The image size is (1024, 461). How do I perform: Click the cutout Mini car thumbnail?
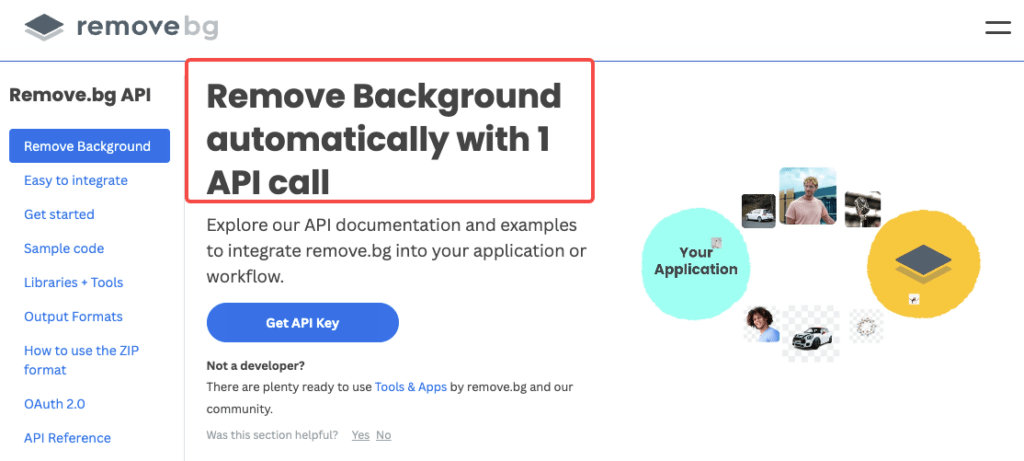(x=811, y=334)
